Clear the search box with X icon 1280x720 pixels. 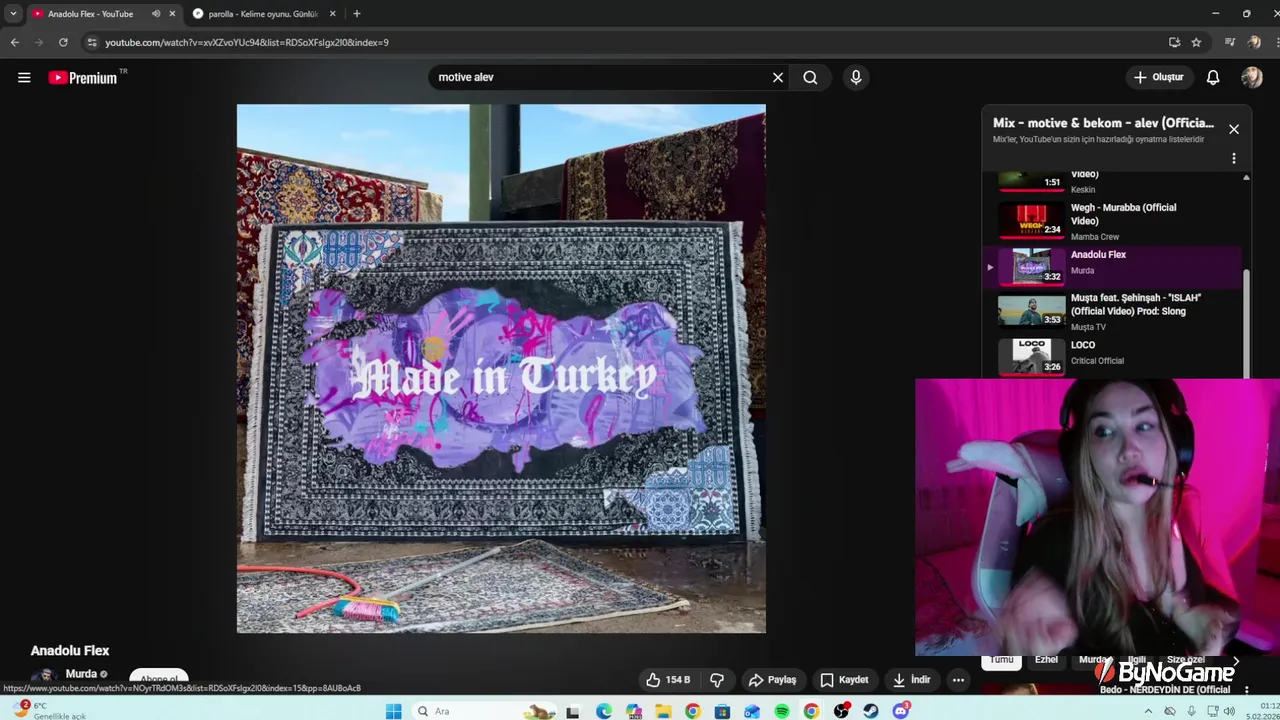pyautogui.click(x=777, y=77)
